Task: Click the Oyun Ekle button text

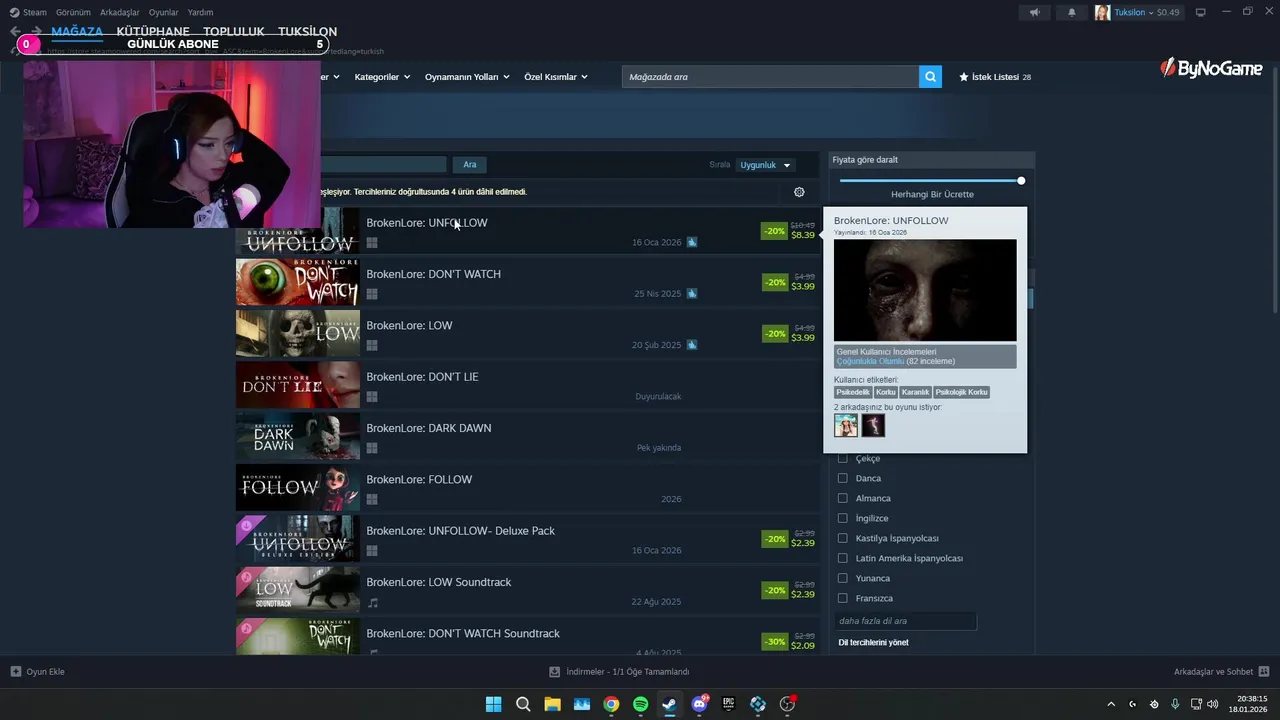Action: point(45,672)
